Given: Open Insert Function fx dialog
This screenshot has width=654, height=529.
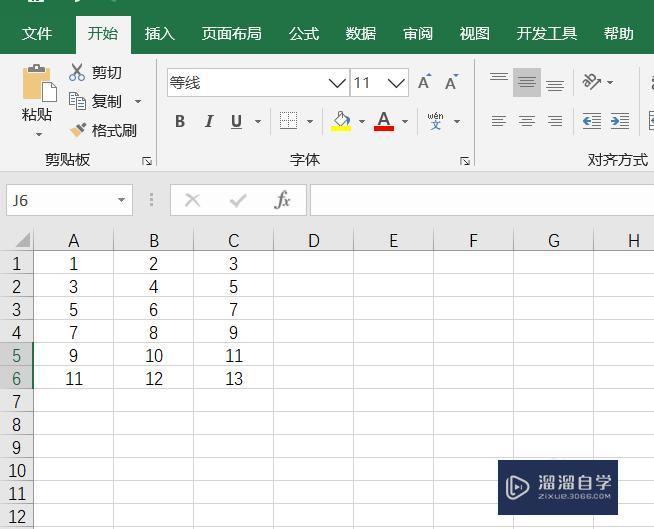Looking at the screenshot, I should (x=282, y=200).
